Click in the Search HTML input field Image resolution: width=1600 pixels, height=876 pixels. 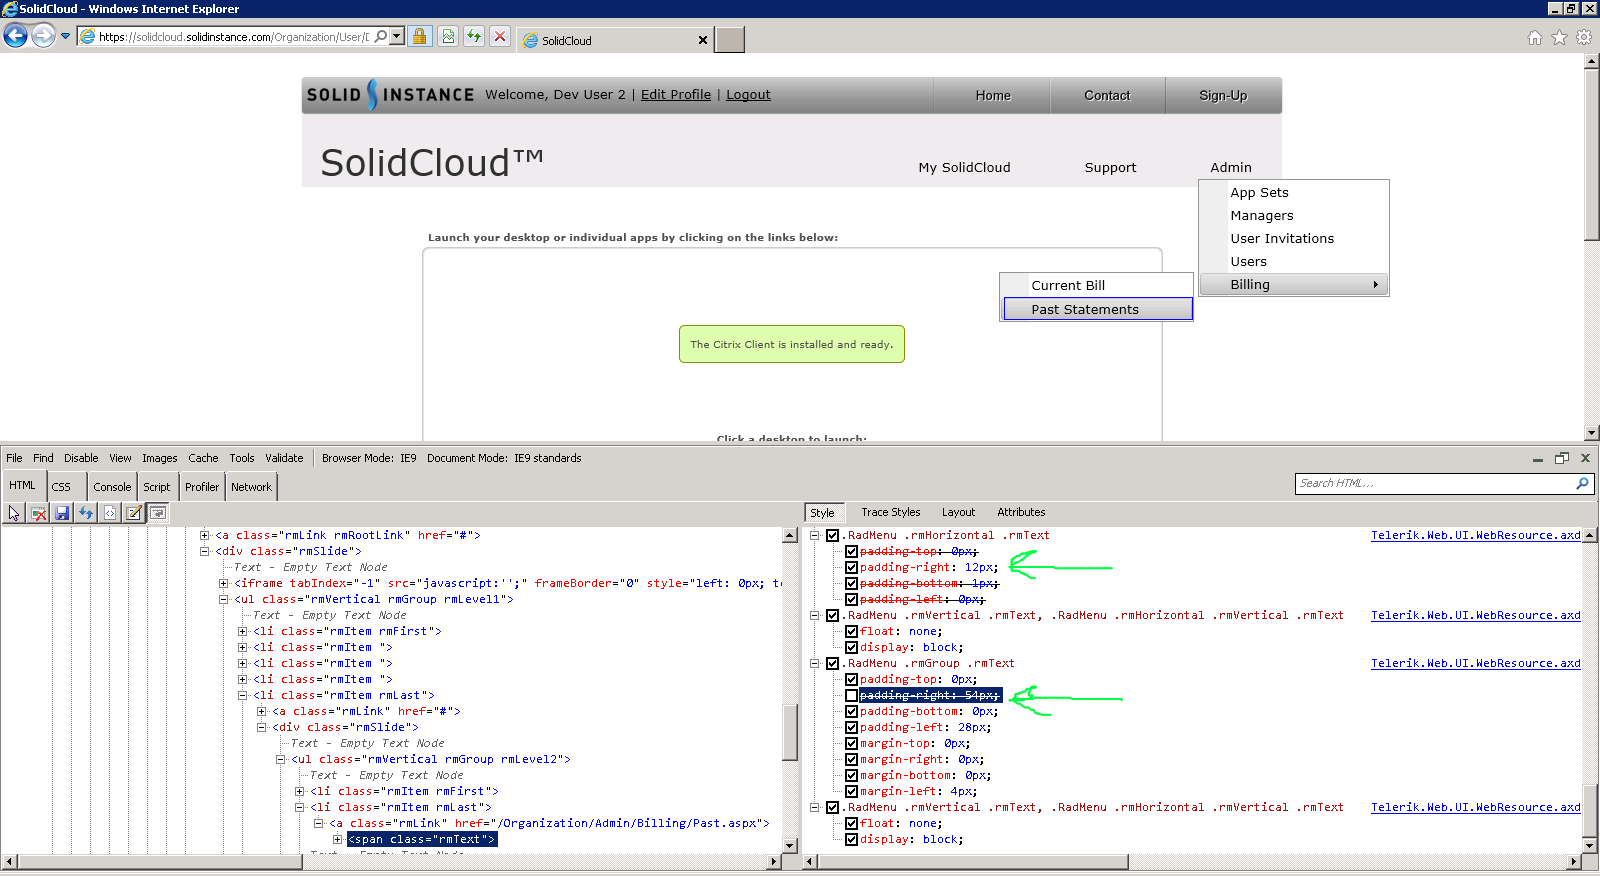pyautogui.click(x=1435, y=483)
